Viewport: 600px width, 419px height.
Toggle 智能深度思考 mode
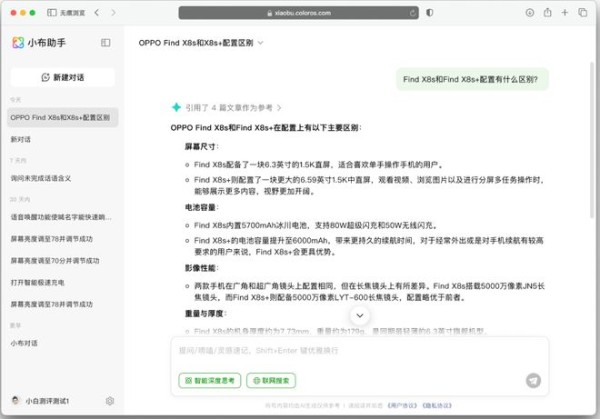pyautogui.click(x=210, y=380)
